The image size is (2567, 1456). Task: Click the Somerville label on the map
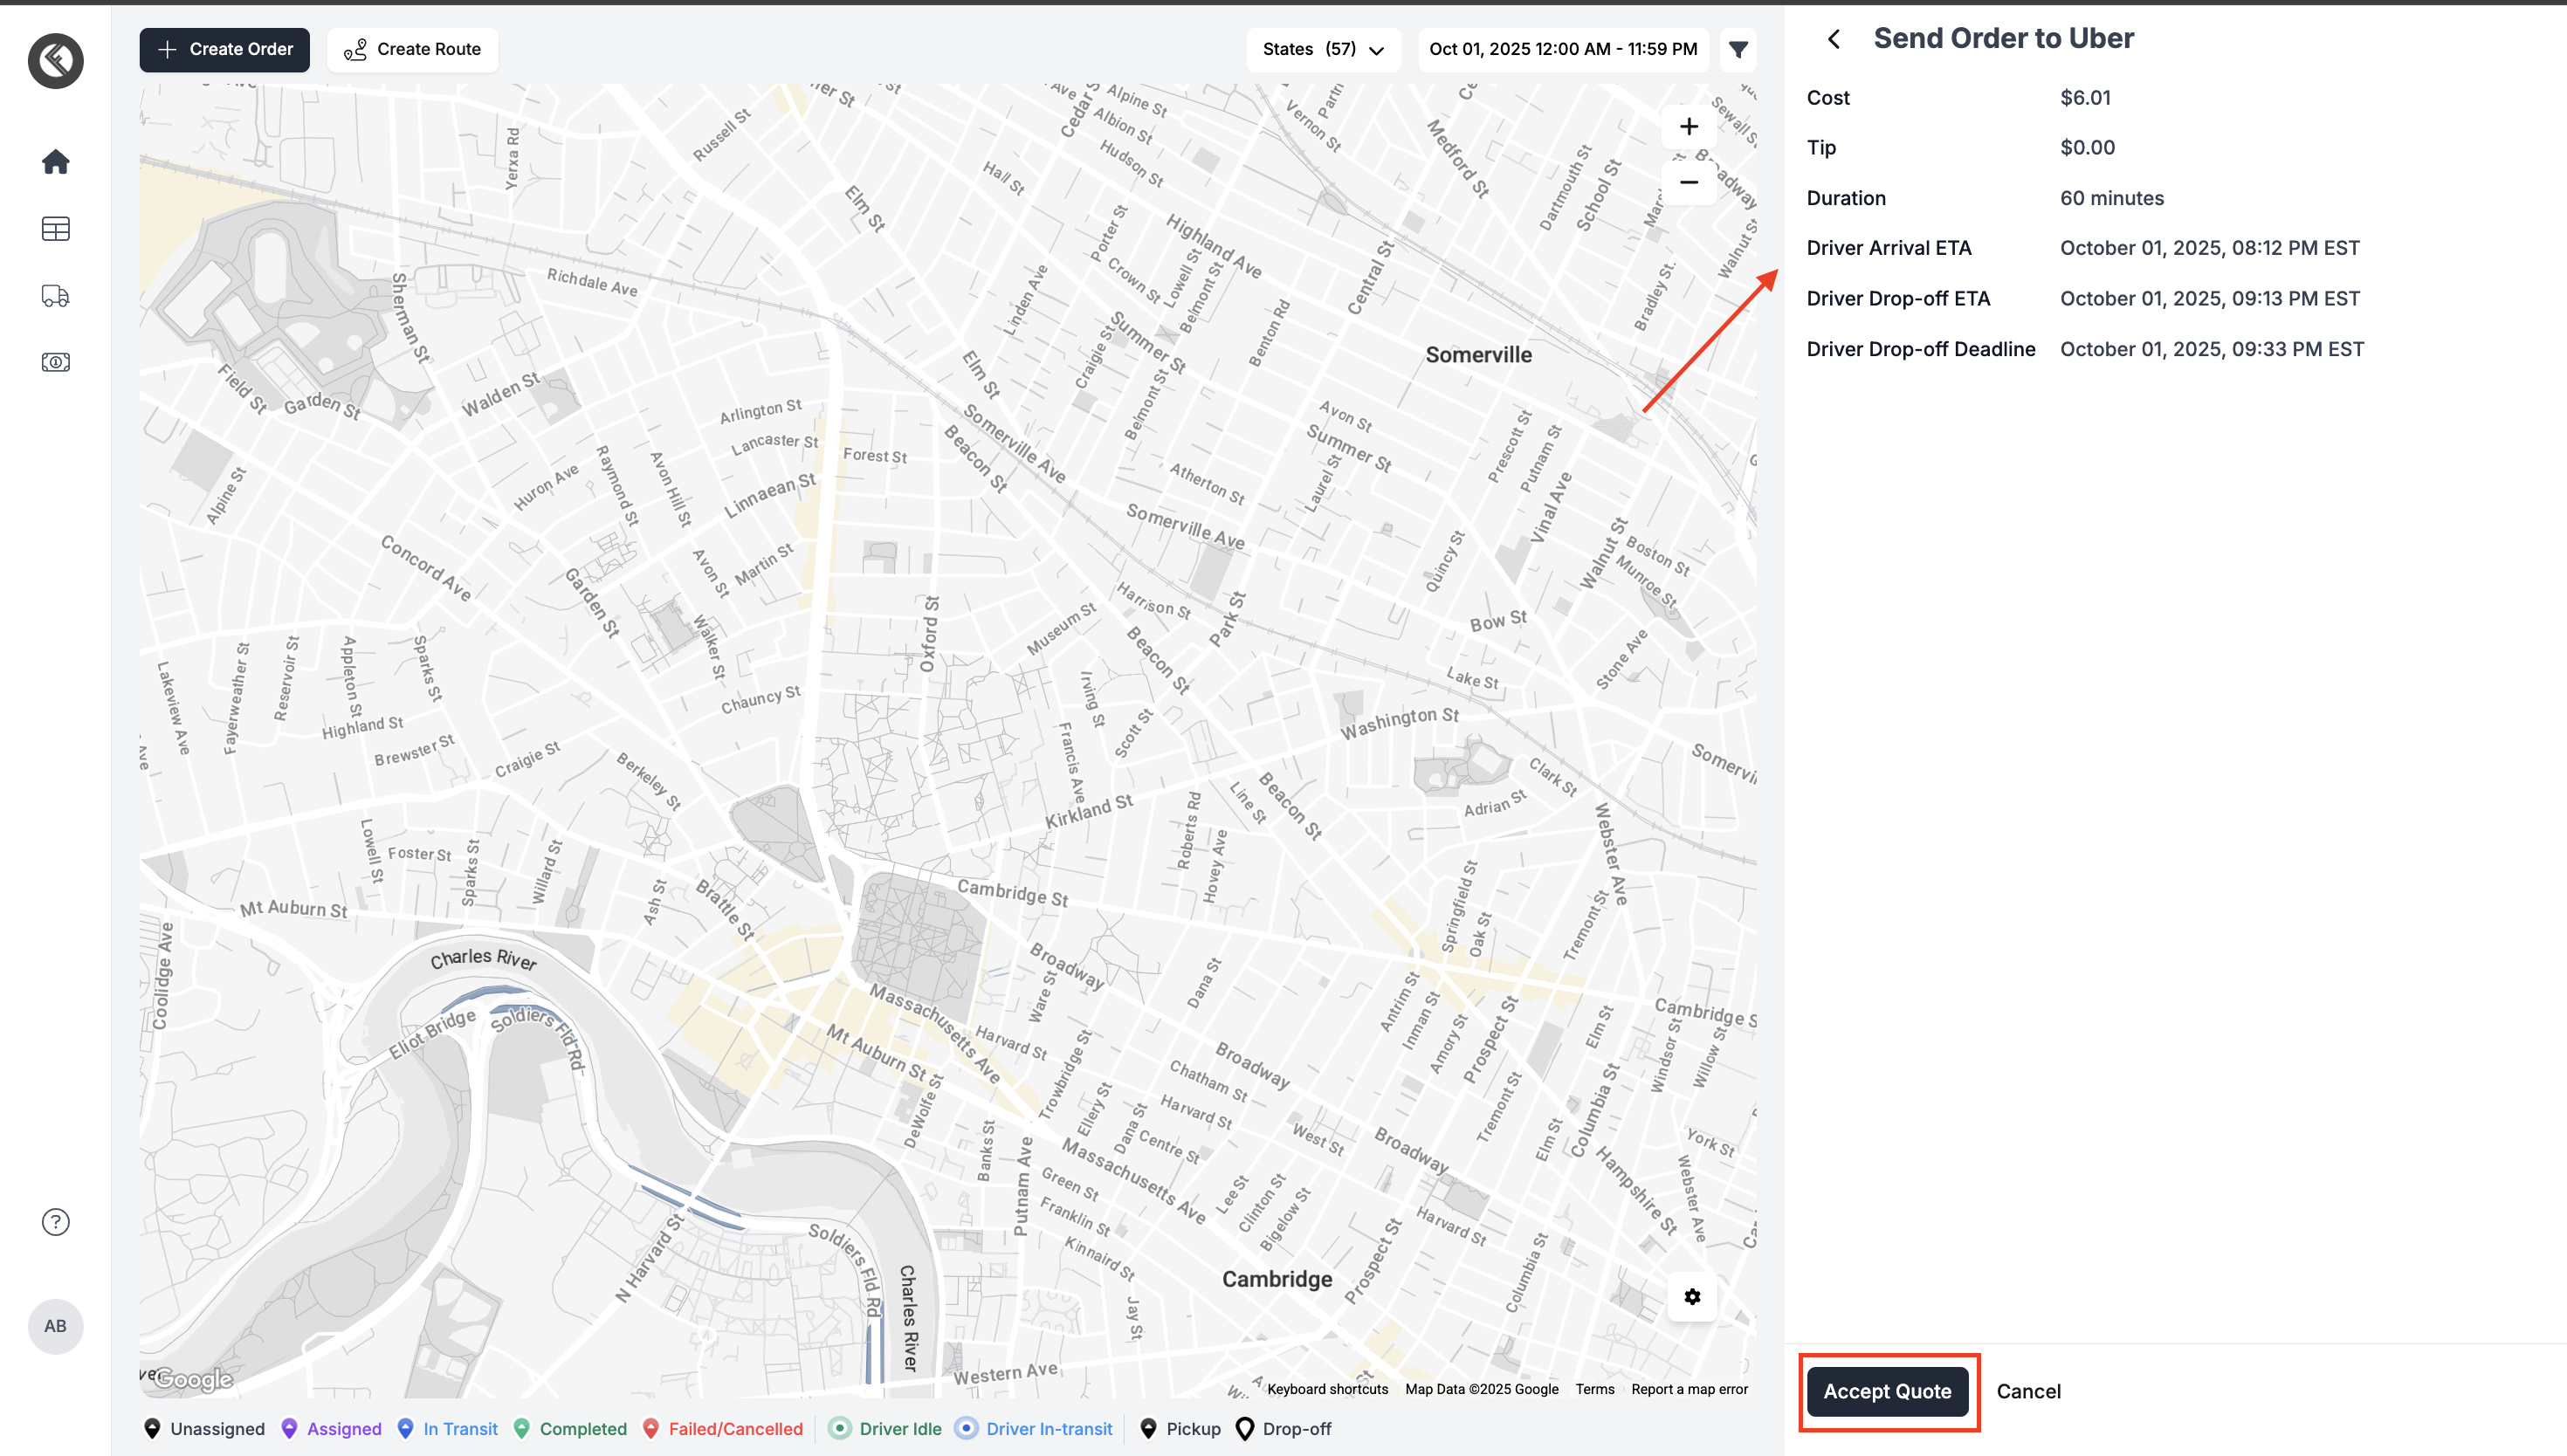point(1478,355)
